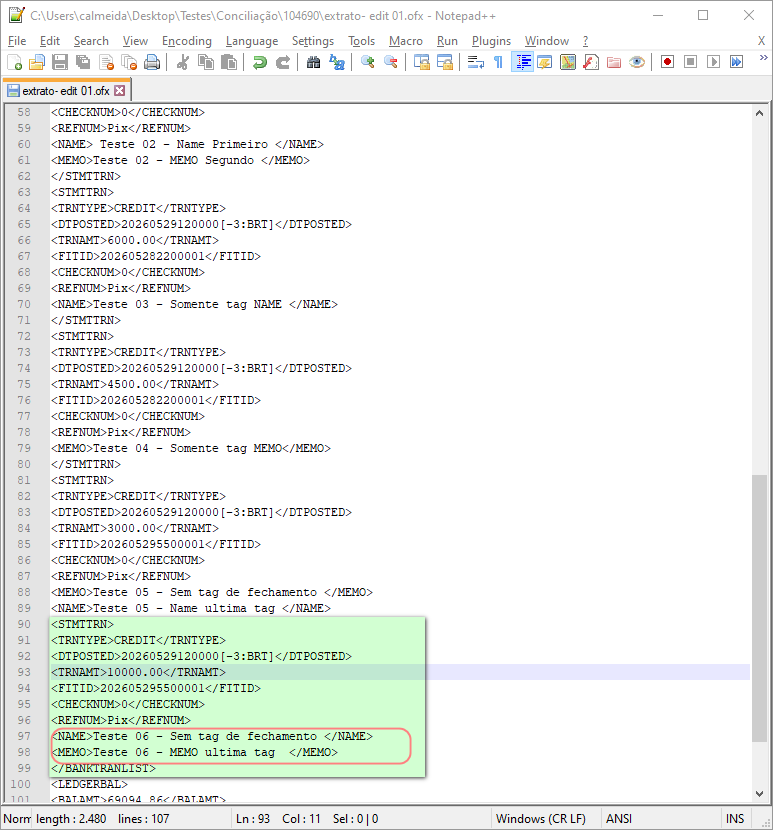Screen dimensions: 773x830
Task: Click the Cut scissors icon
Action: [x=183, y=62]
